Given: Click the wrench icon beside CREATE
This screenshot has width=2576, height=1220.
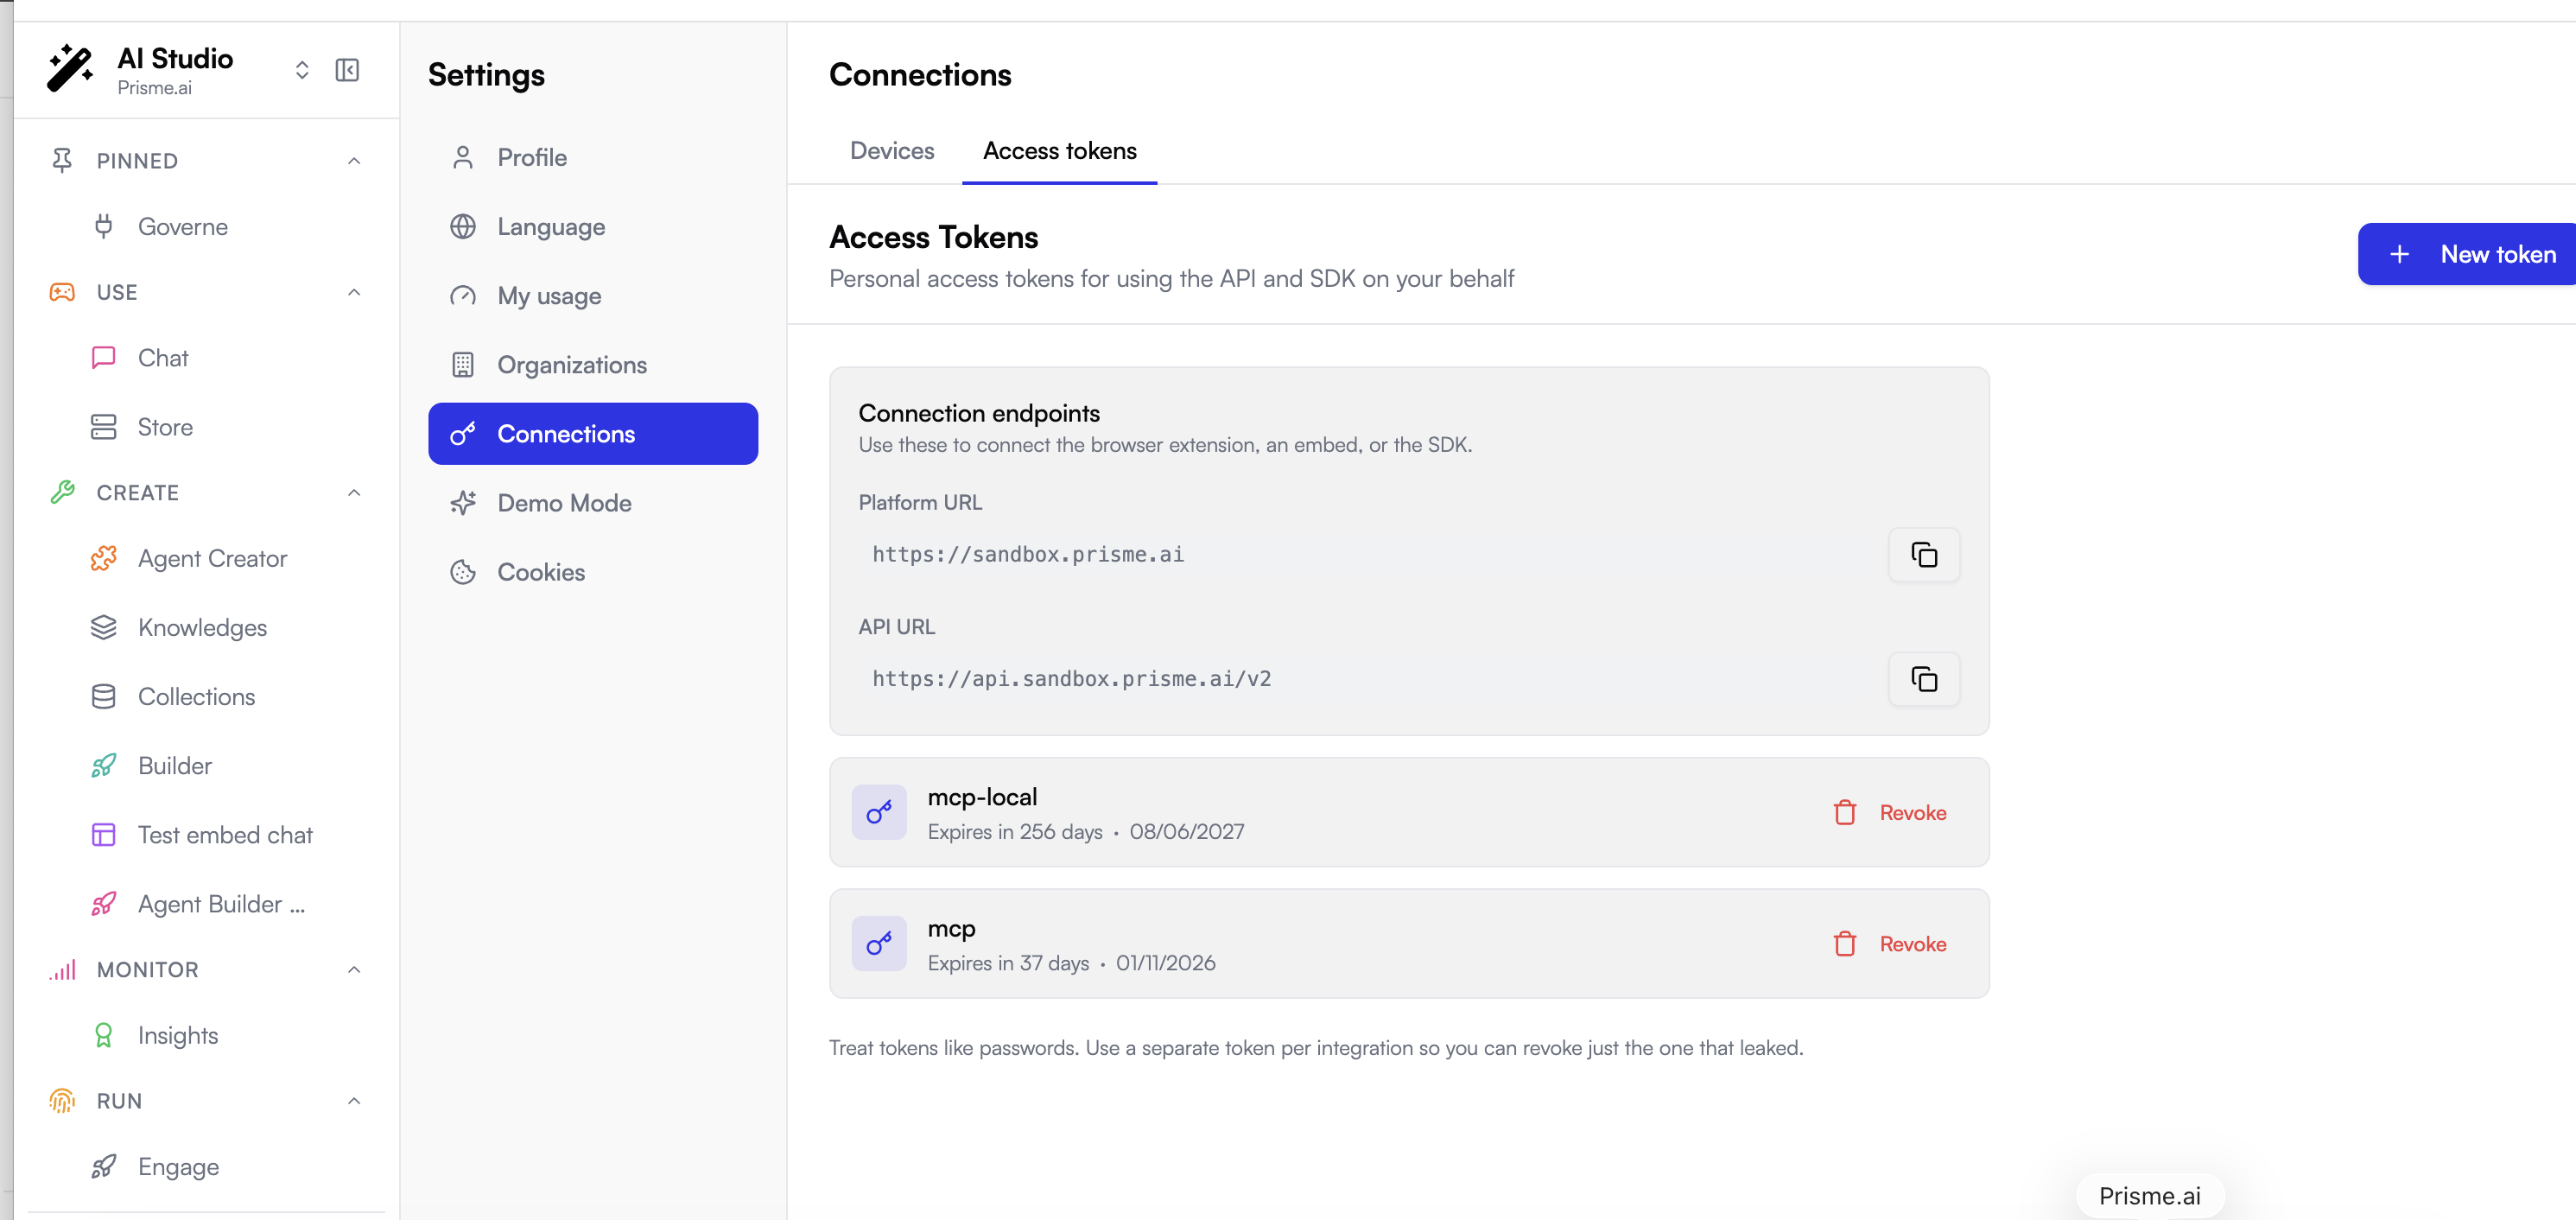Looking at the screenshot, I should pyautogui.click(x=62, y=493).
